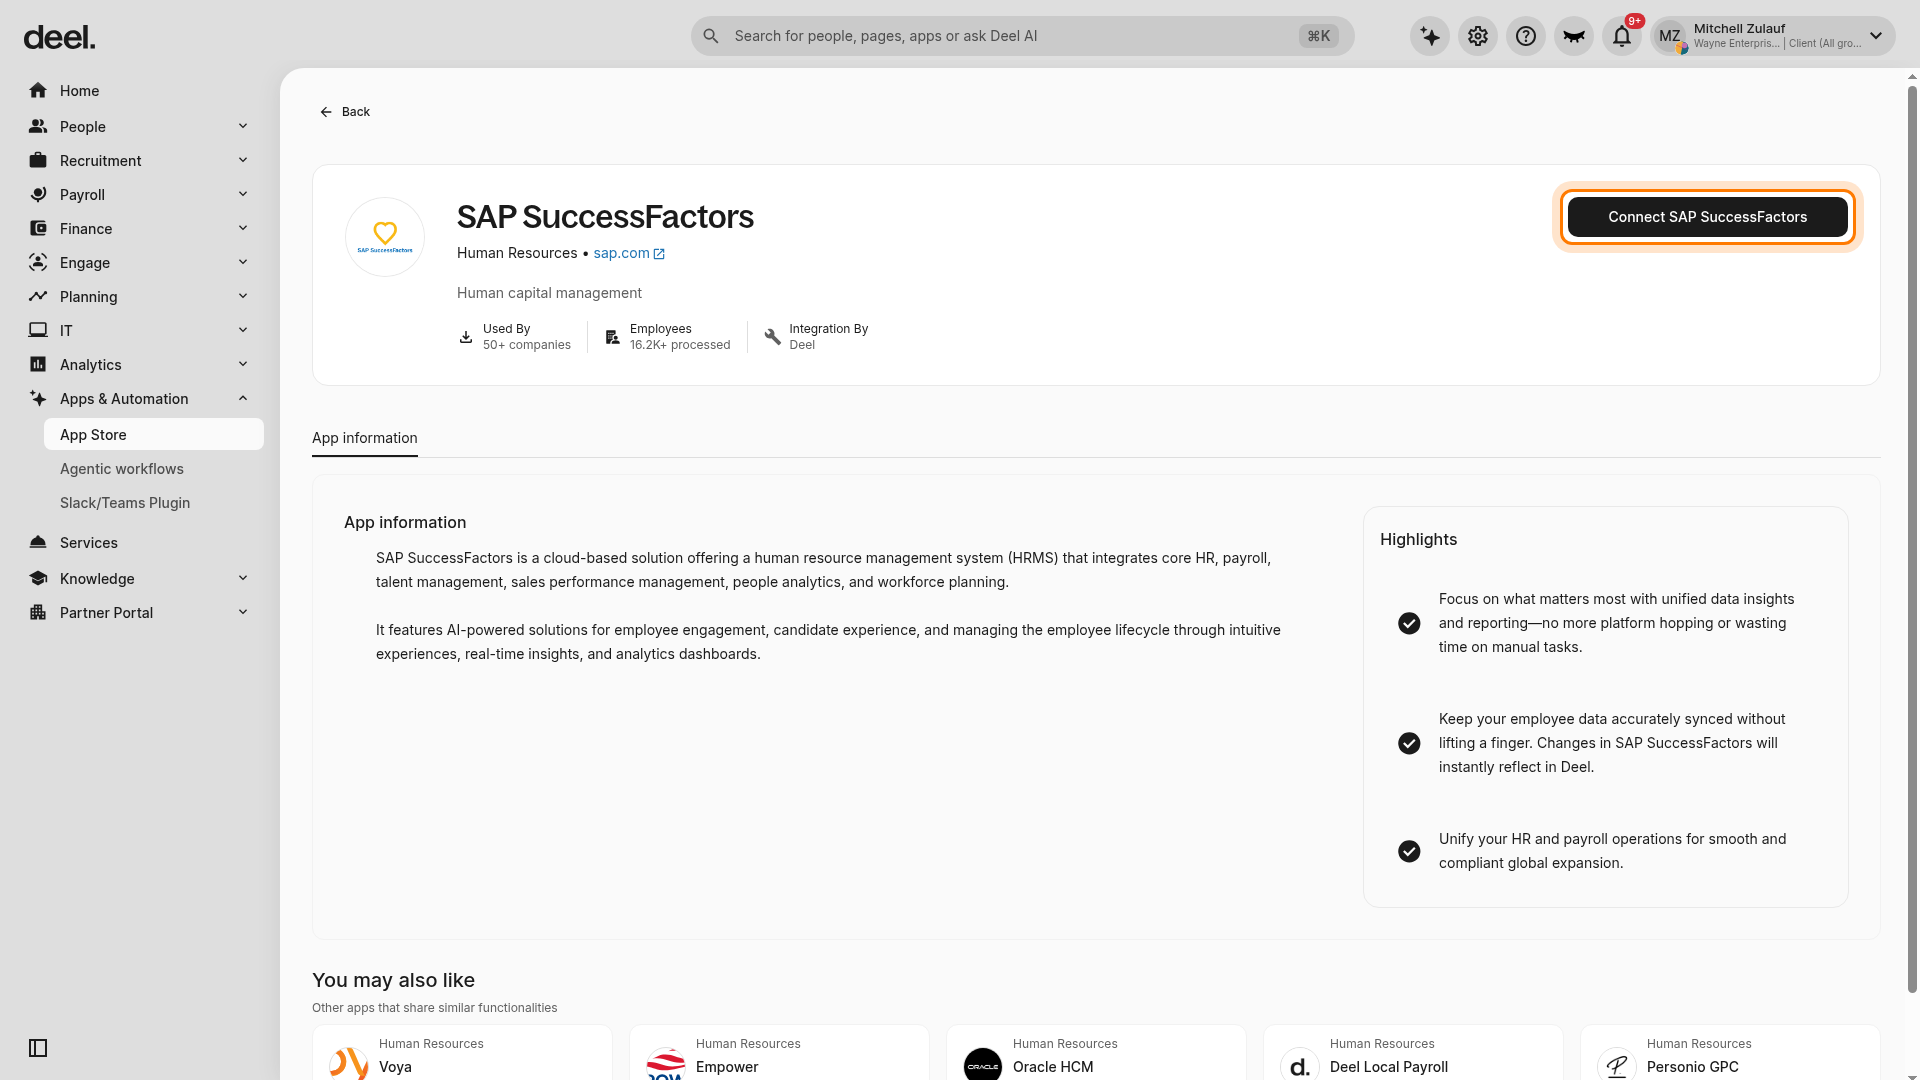Open settings gear icon in header
This screenshot has width=1920, height=1080.
tap(1478, 36)
